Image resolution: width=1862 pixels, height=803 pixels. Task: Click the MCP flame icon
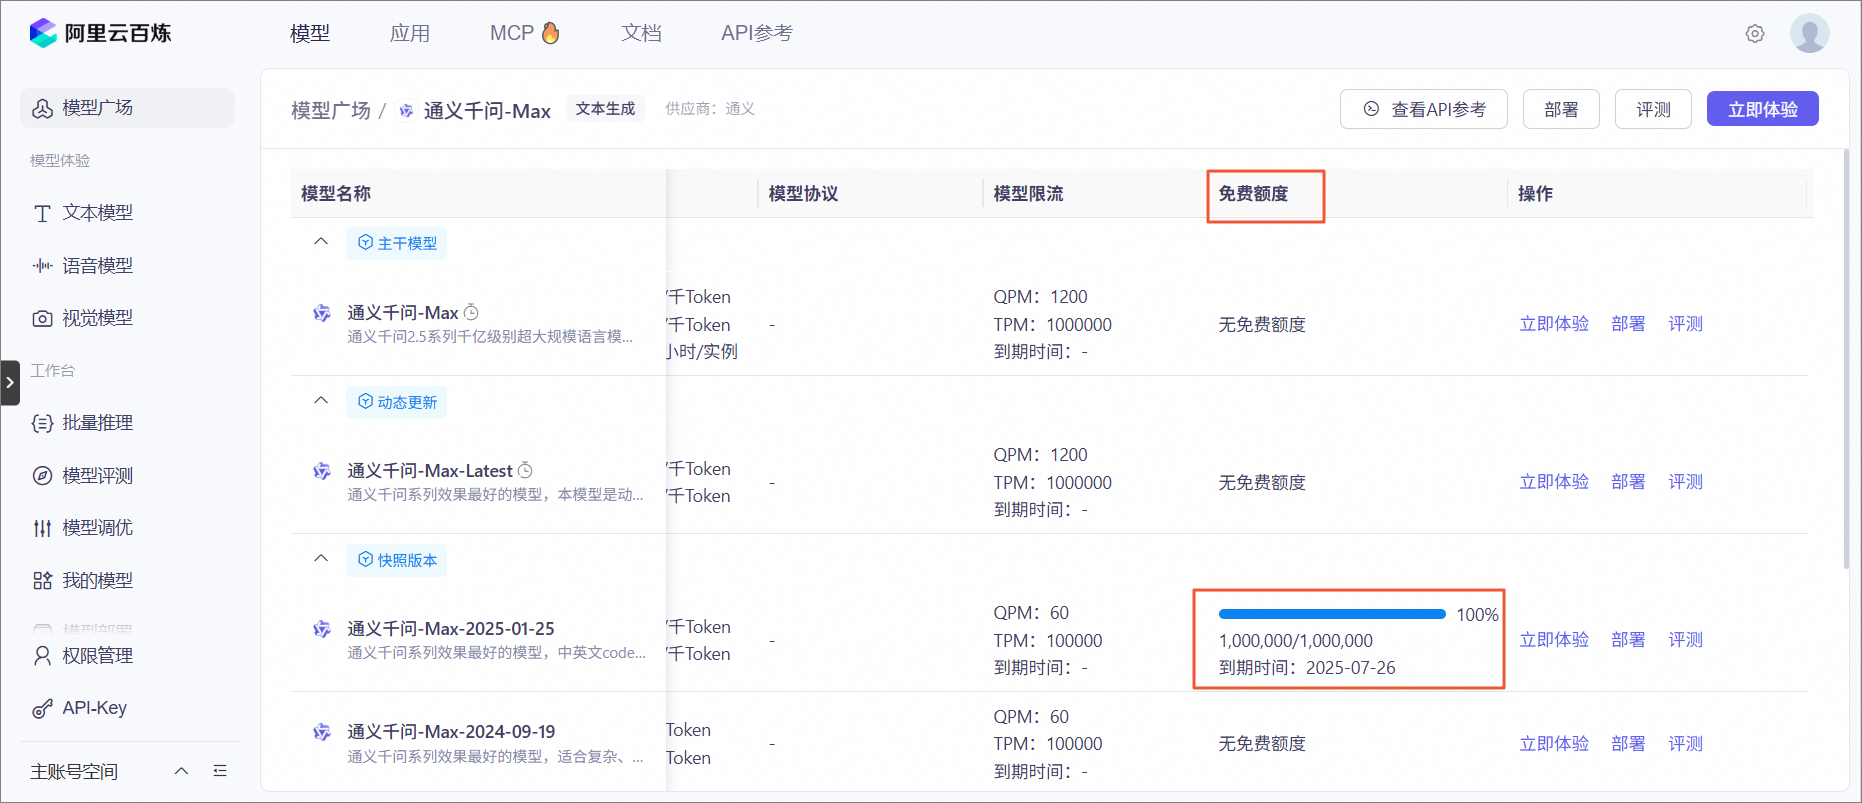(x=551, y=33)
